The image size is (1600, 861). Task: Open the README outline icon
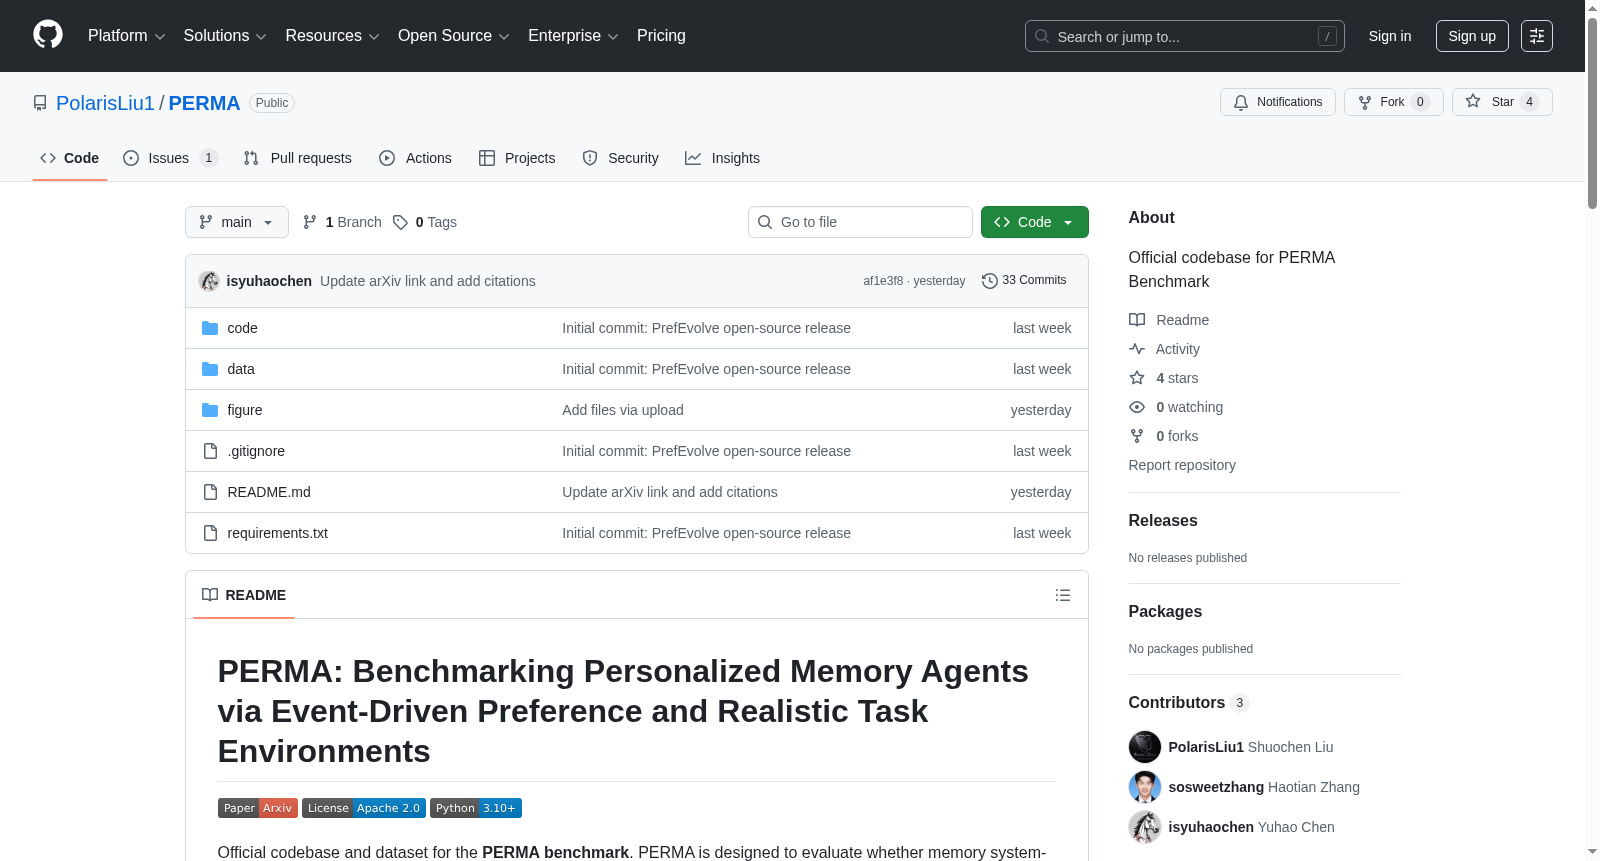point(1063,595)
